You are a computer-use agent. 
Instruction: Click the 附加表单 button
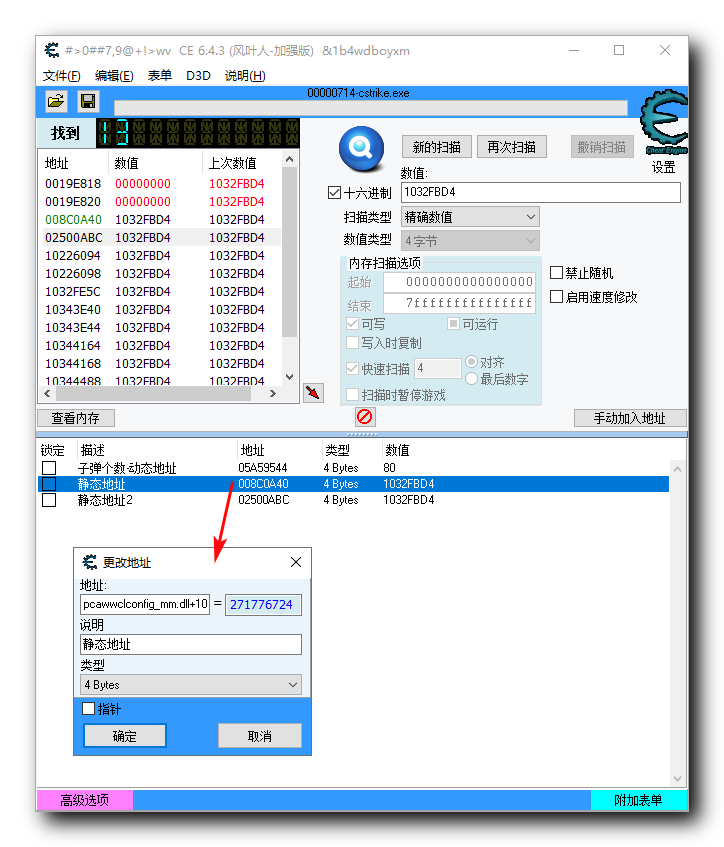pyautogui.click(x=639, y=800)
